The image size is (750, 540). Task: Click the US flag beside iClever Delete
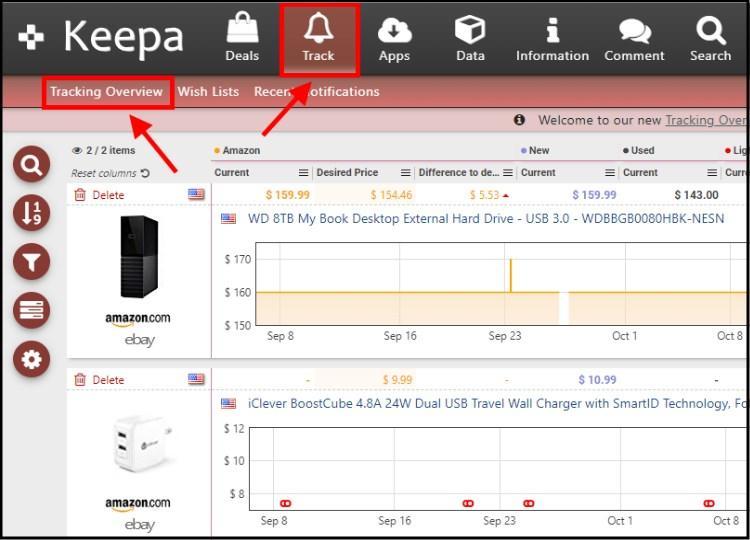(x=196, y=379)
